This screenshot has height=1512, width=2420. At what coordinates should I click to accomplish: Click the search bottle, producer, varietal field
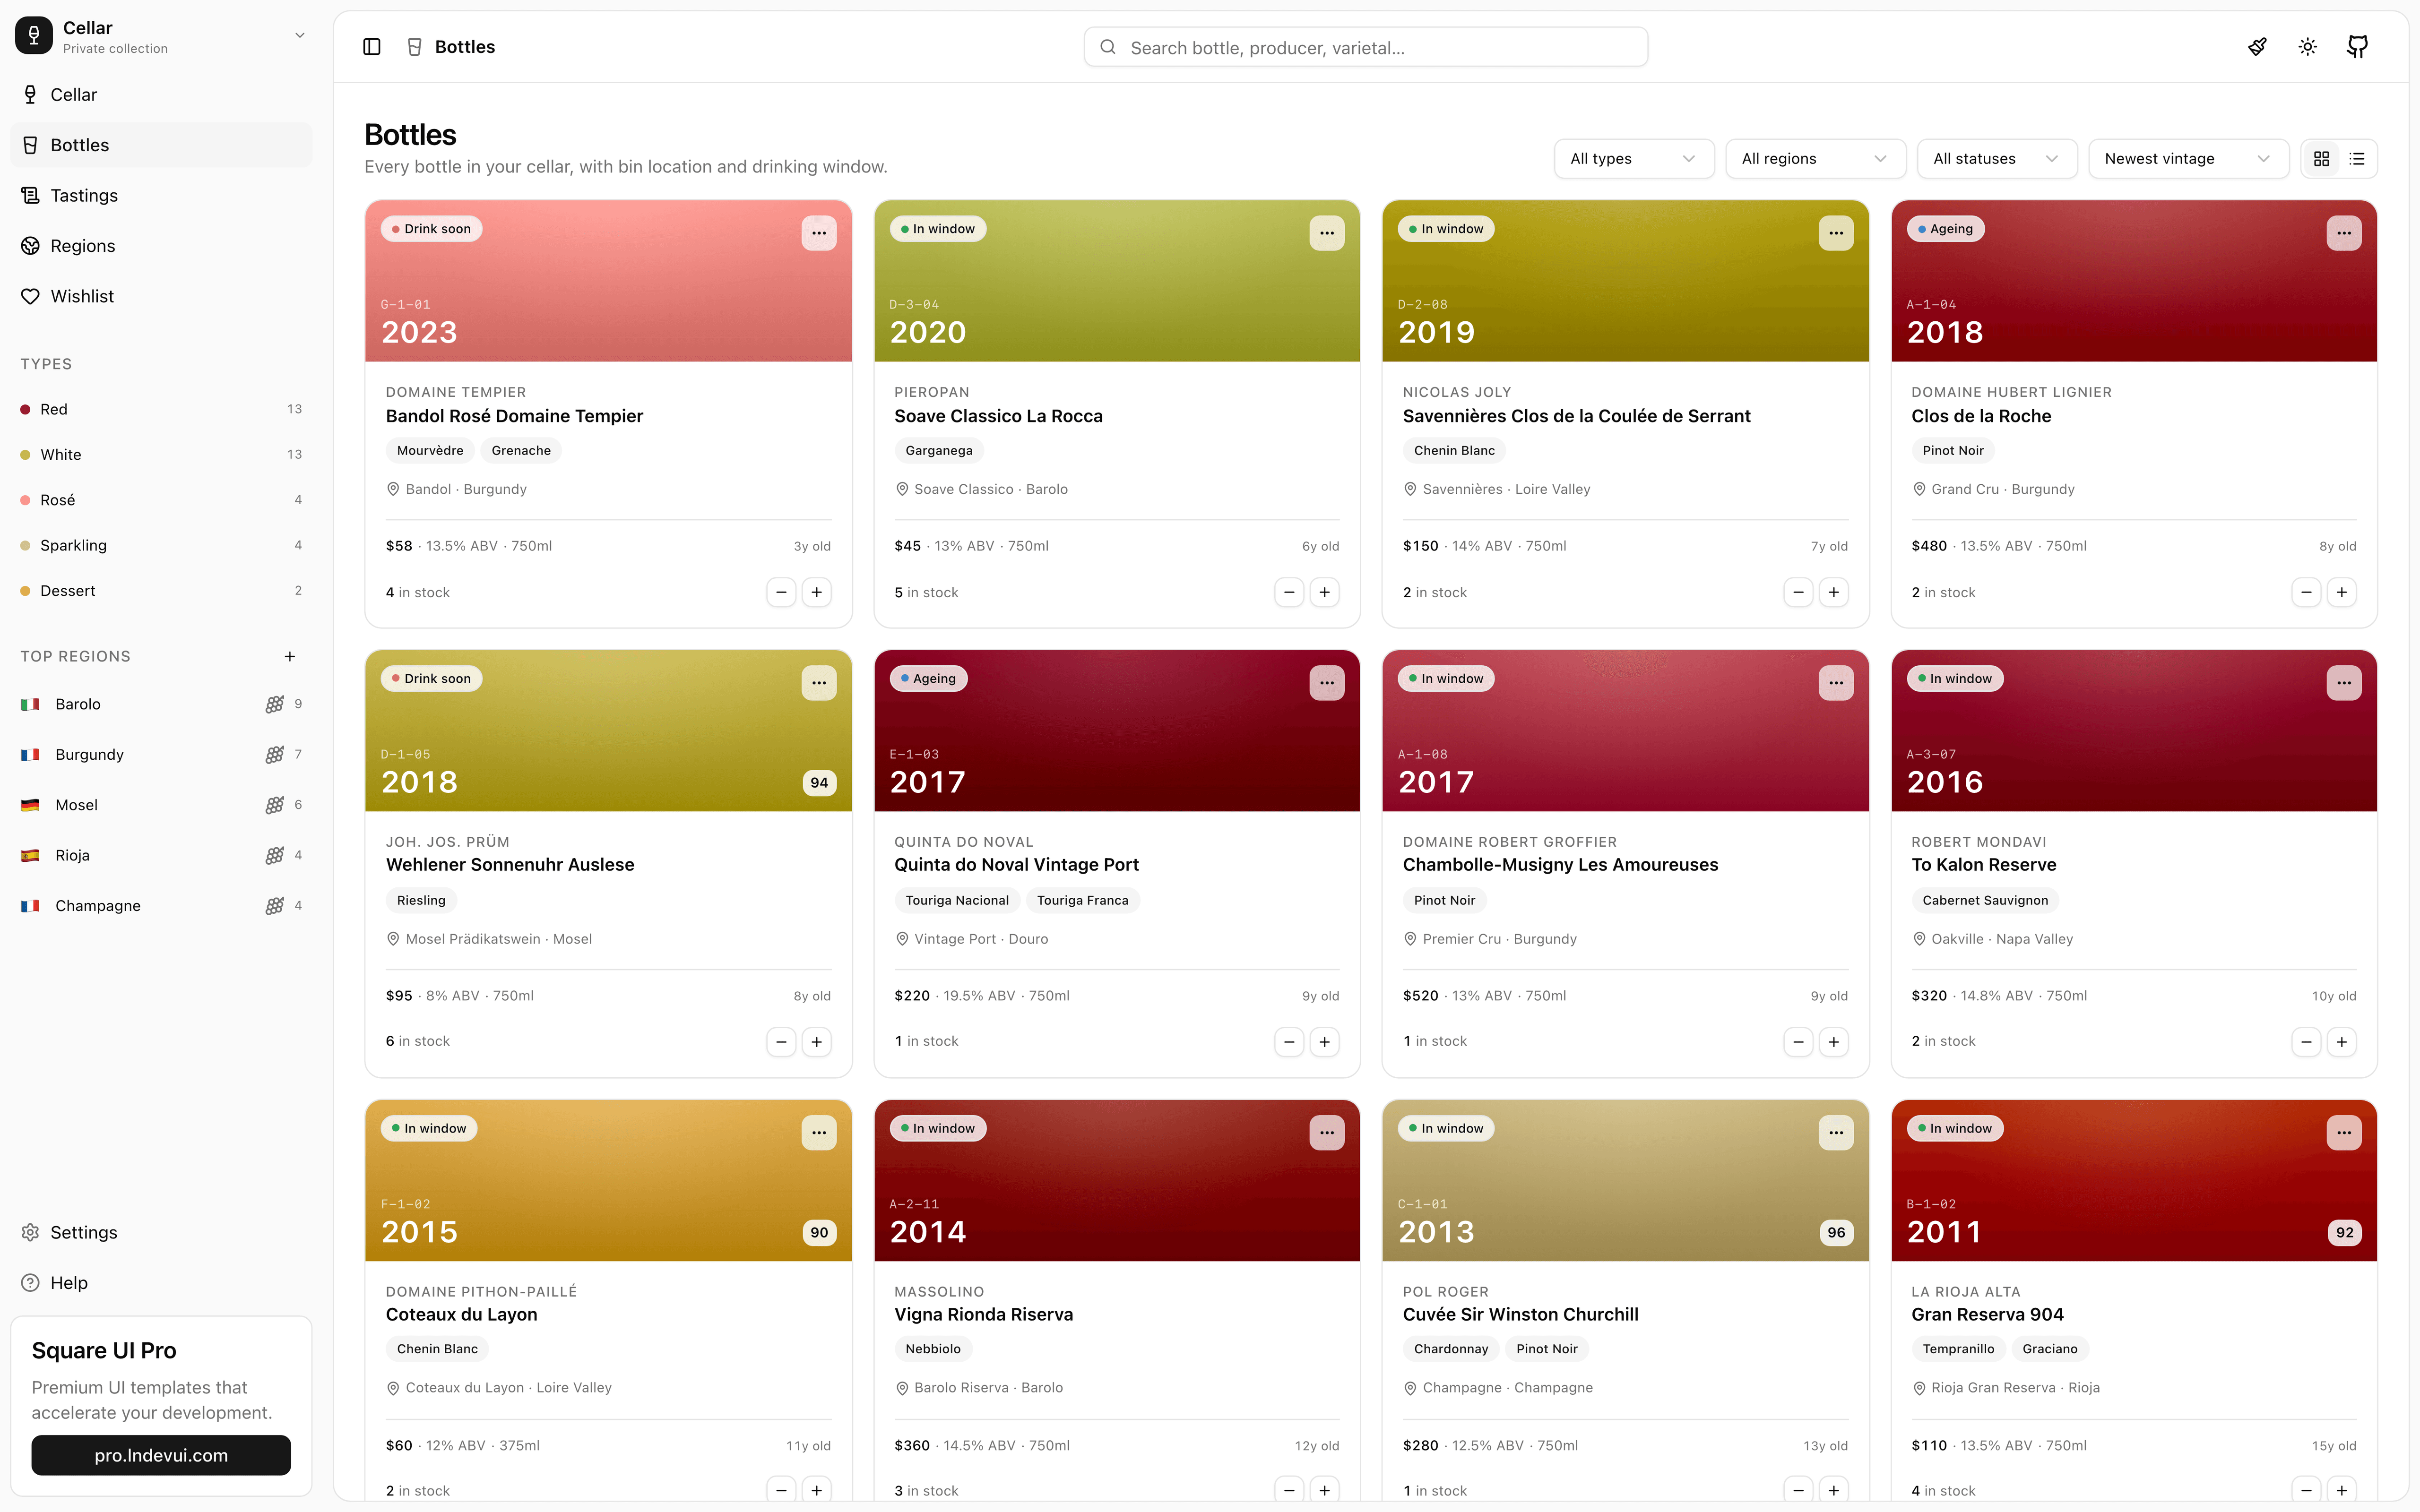click(x=1366, y=47)
